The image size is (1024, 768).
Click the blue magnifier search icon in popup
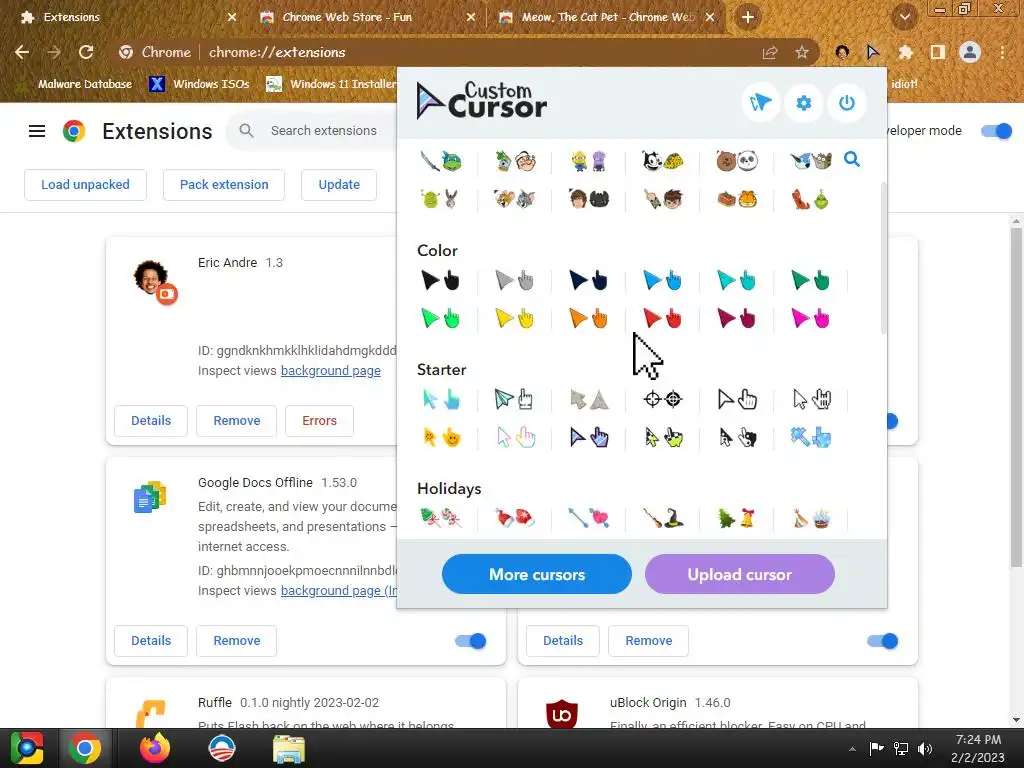852,159
